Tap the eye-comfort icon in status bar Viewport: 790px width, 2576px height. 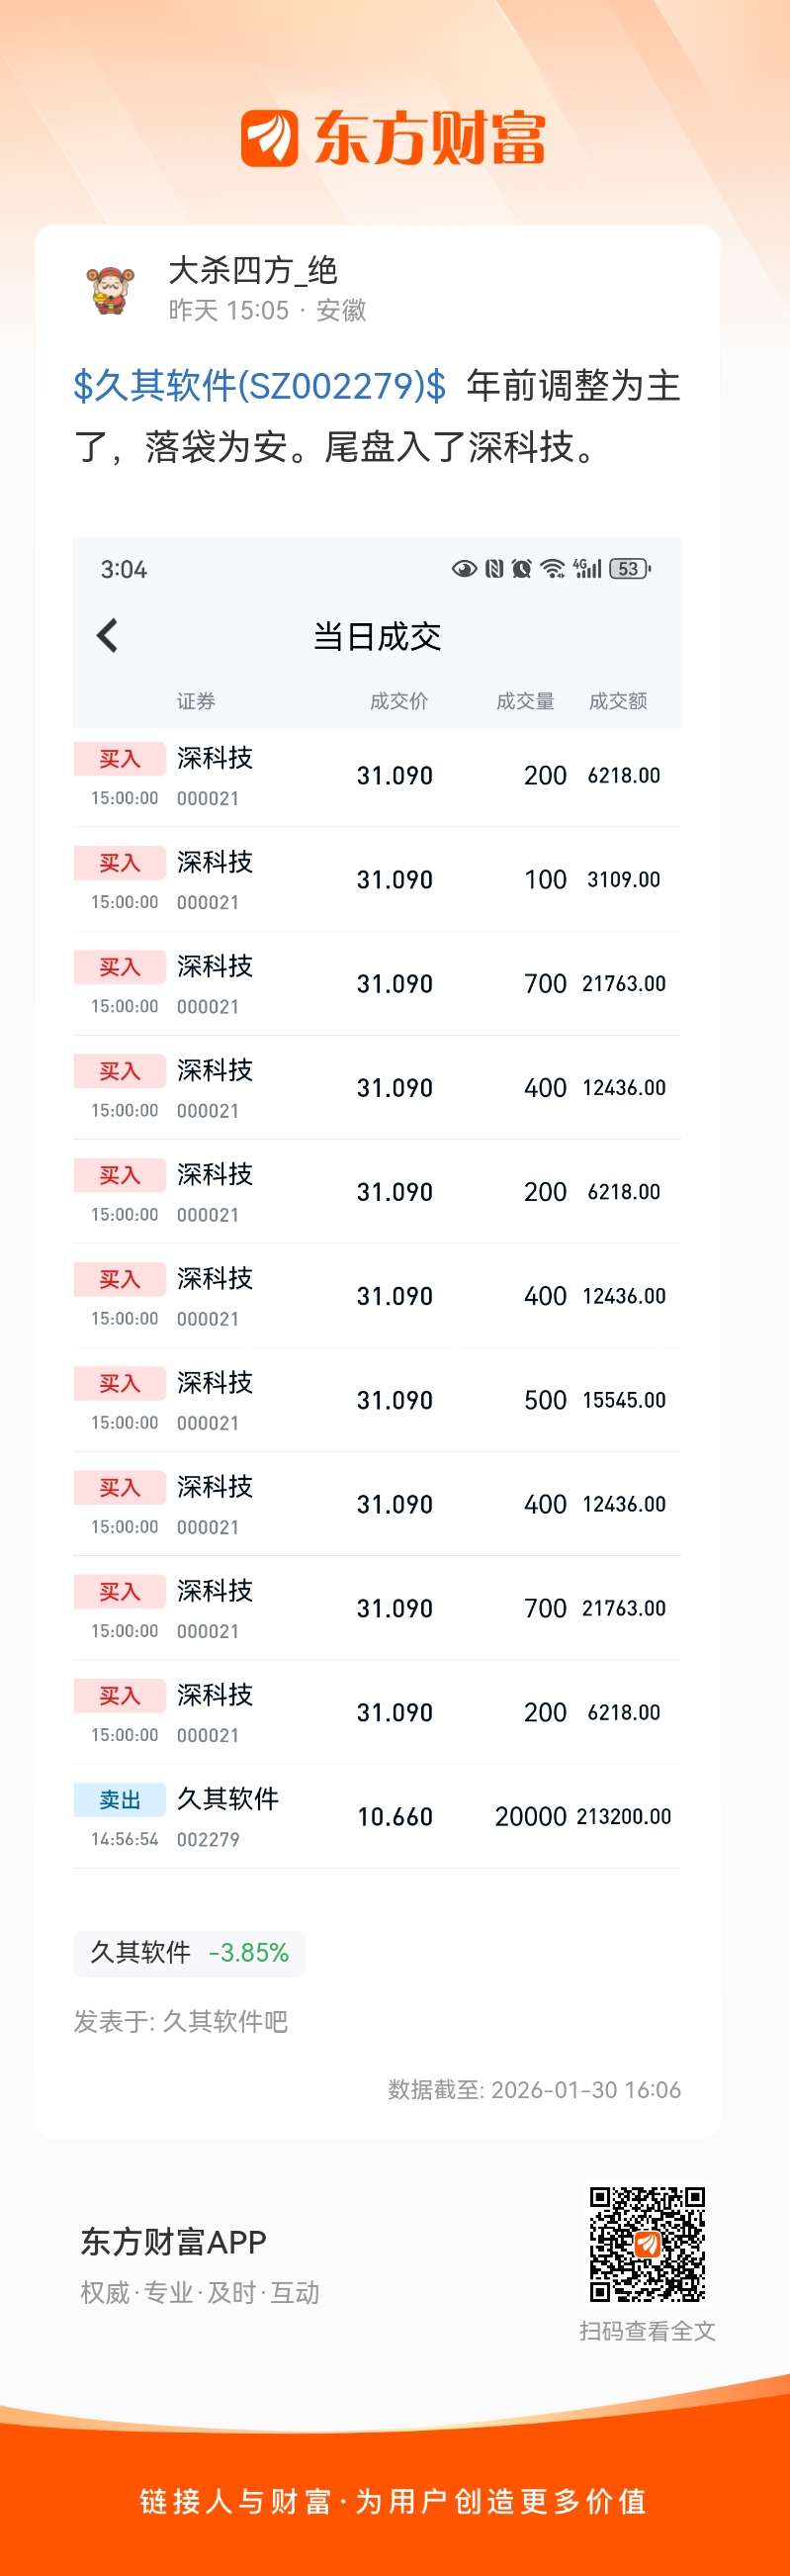(x=464, y=569)
